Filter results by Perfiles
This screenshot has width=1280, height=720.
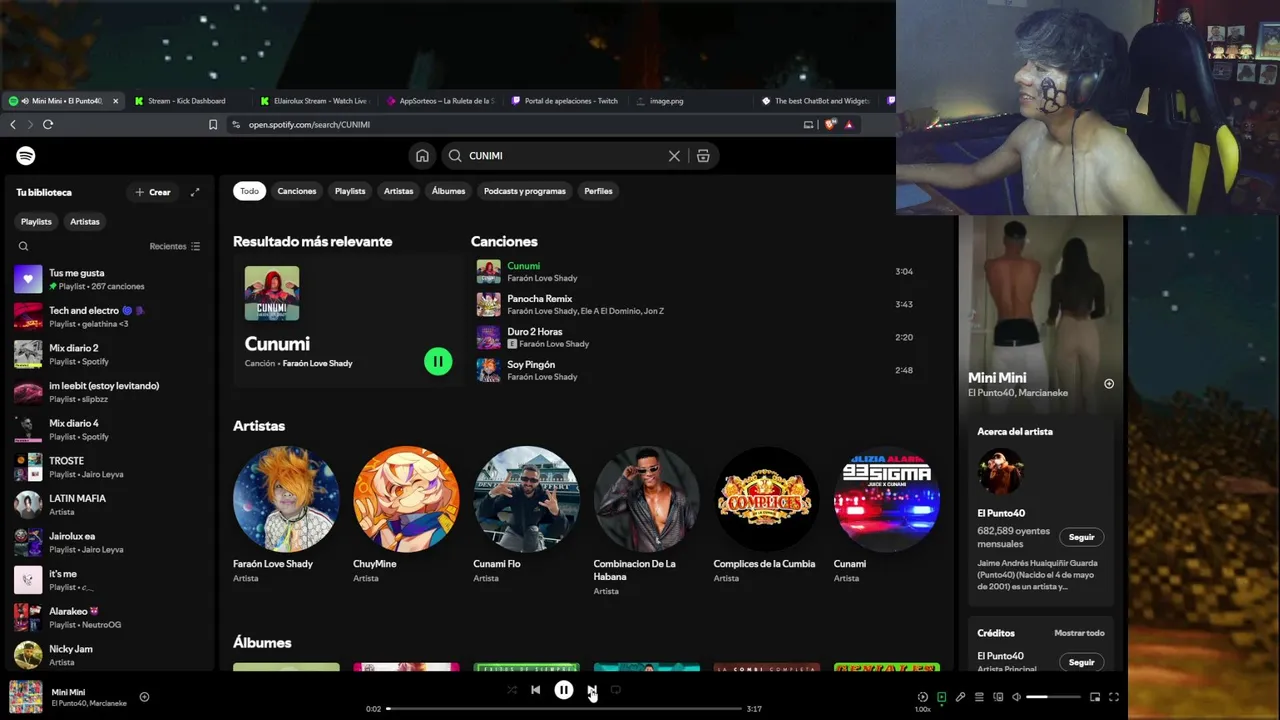click(x=598, y=191)
